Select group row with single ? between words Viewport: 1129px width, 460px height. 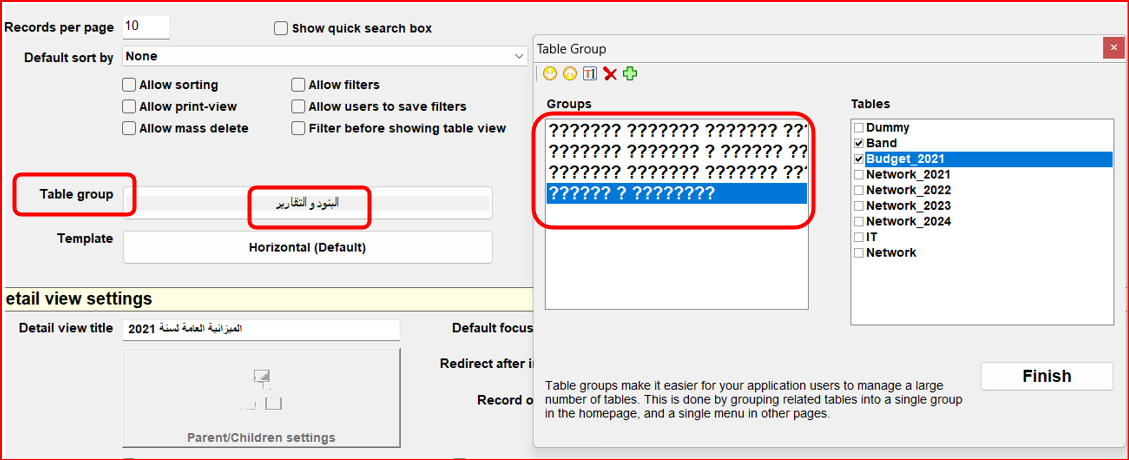[x=676, y=152]
